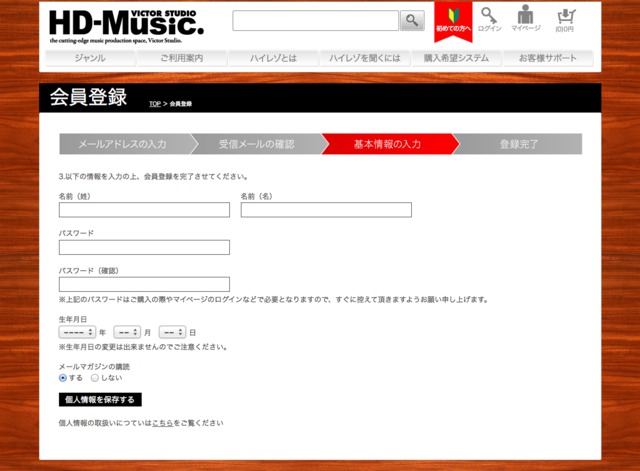Follow the TOP breadcrumb link

pyautogui.click(x=155, y=104)
